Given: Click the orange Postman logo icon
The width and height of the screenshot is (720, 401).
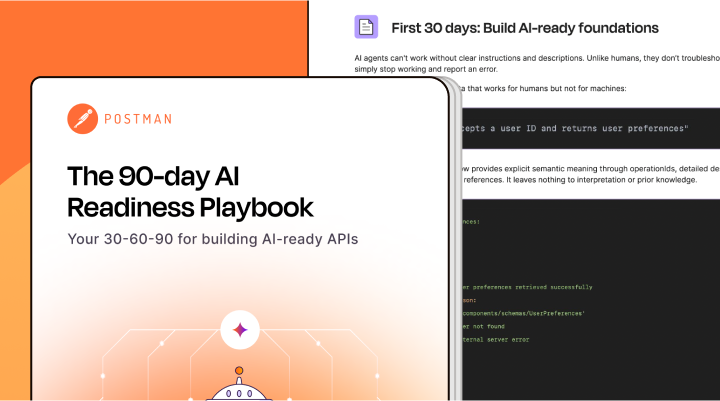Looking at the screenshot, I should pyautogui.click(x=82, y=119).
